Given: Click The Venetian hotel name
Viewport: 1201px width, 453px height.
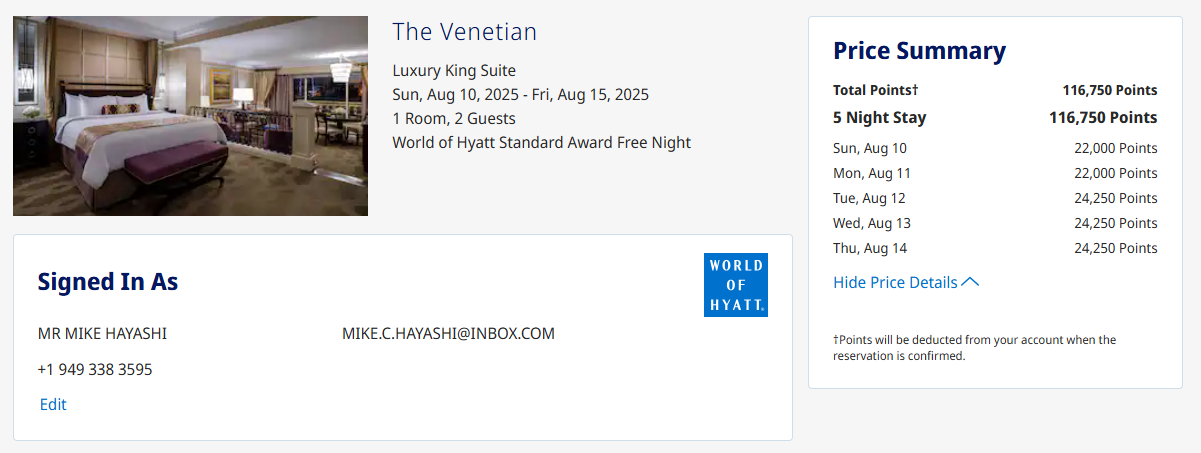Looking at the screenshot, I should click(x=464, y=32).
